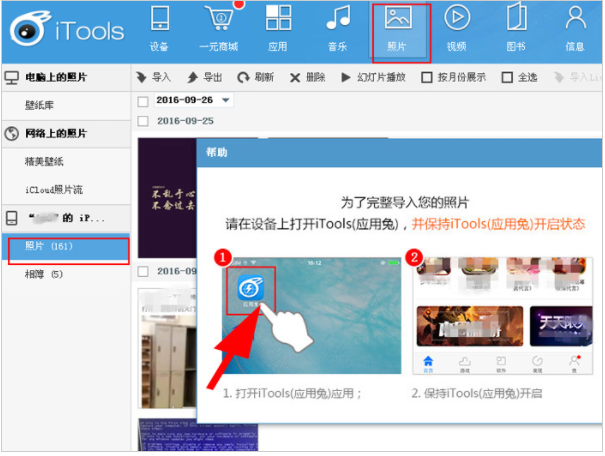Open the 图书 (Books) section
605x456 pixels.
pos(515,29)
